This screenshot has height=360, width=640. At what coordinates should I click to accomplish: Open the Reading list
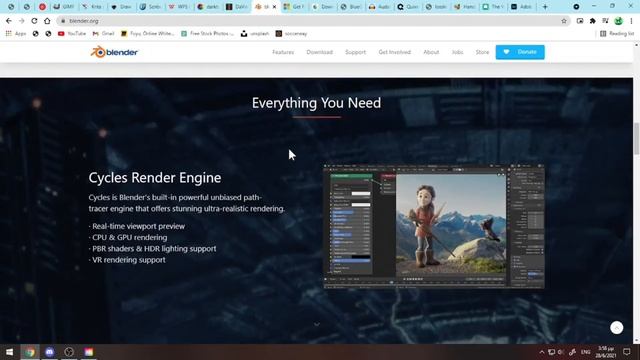[x=617, y=33]
